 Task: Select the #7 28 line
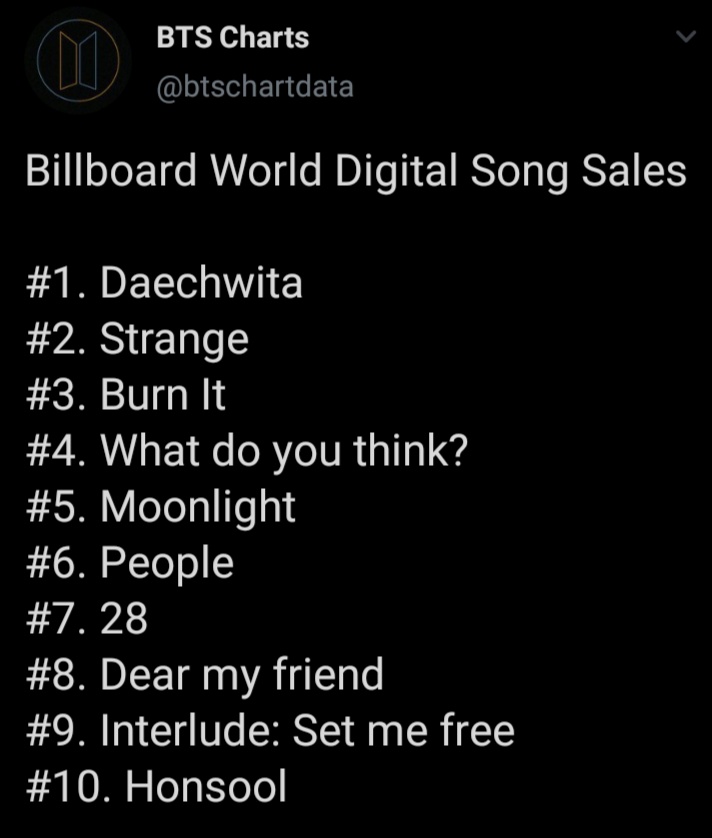87,619
